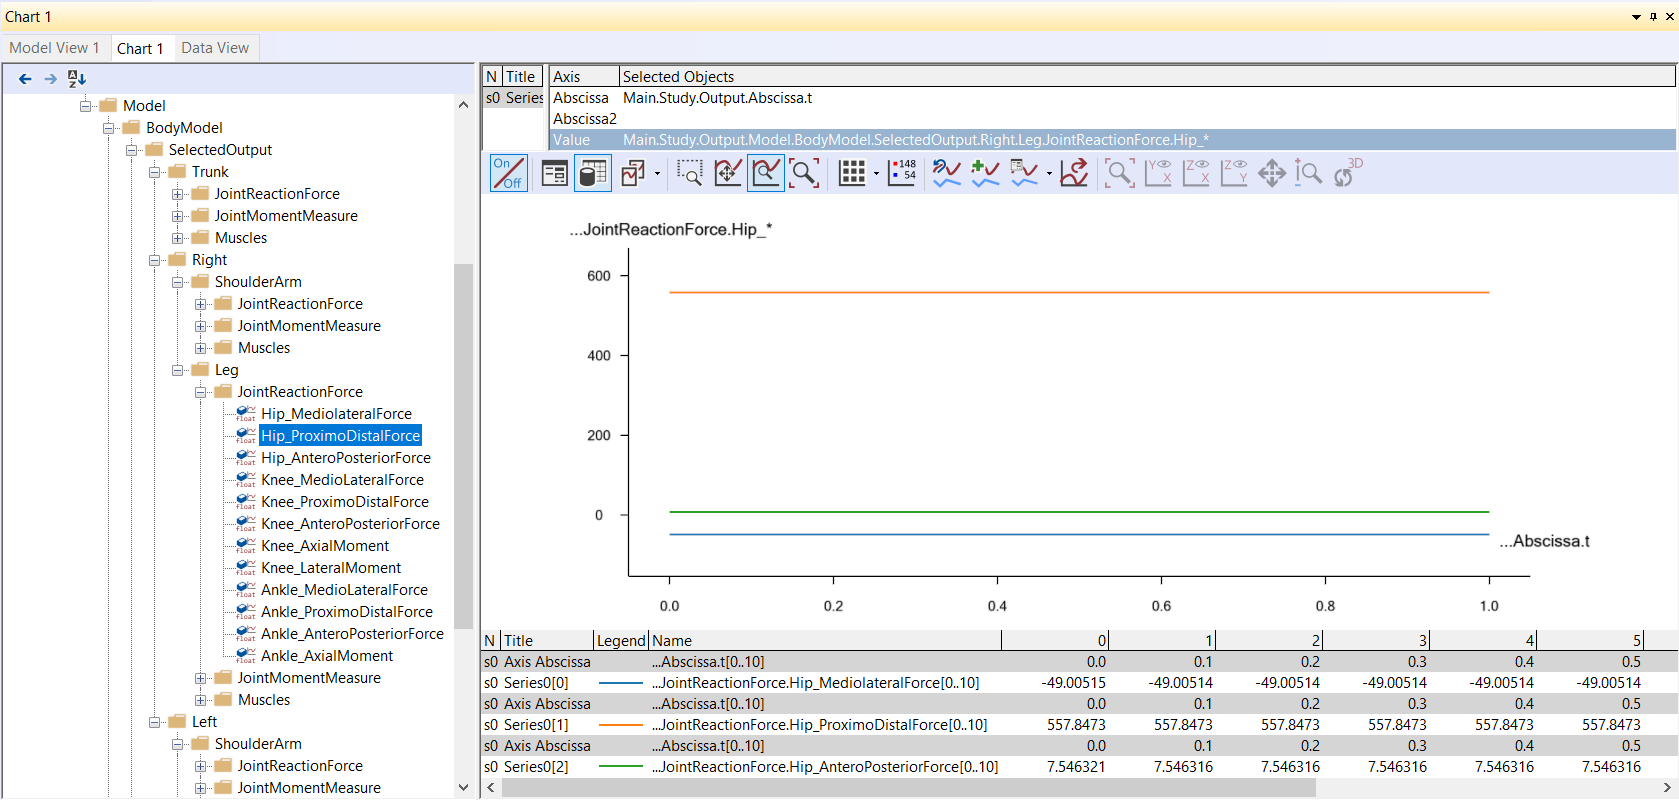This screenshot has height=800, width=1679.
Task: Select Ankle_AxialMoment variable
Action: click(x=327, y=656)
